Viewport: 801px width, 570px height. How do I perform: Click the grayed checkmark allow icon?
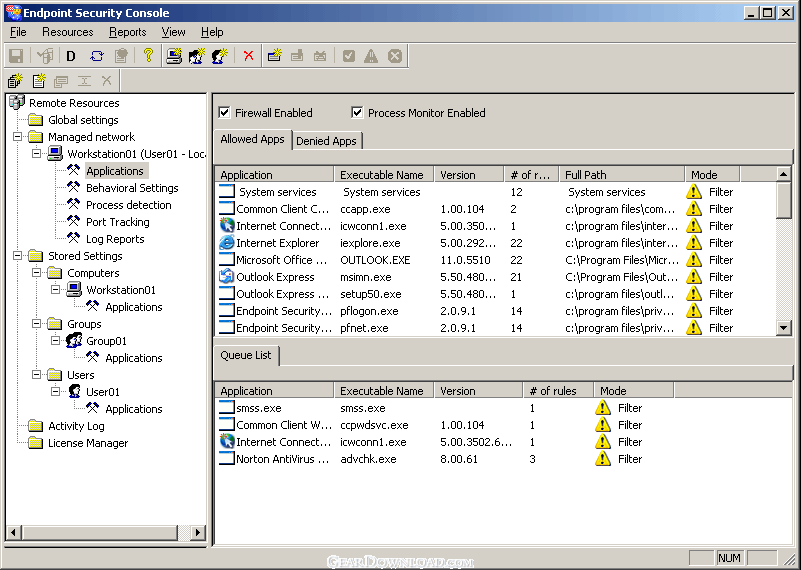coord(349,56)
